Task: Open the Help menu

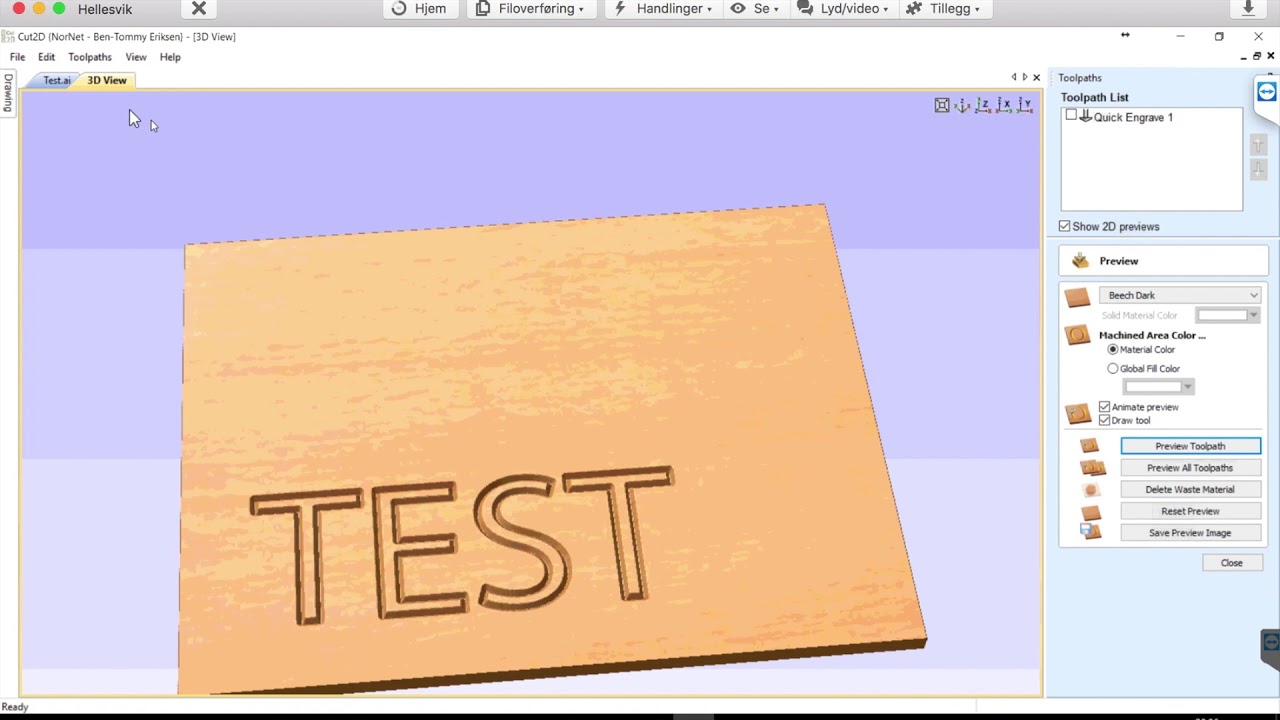Action: (170, 57)
